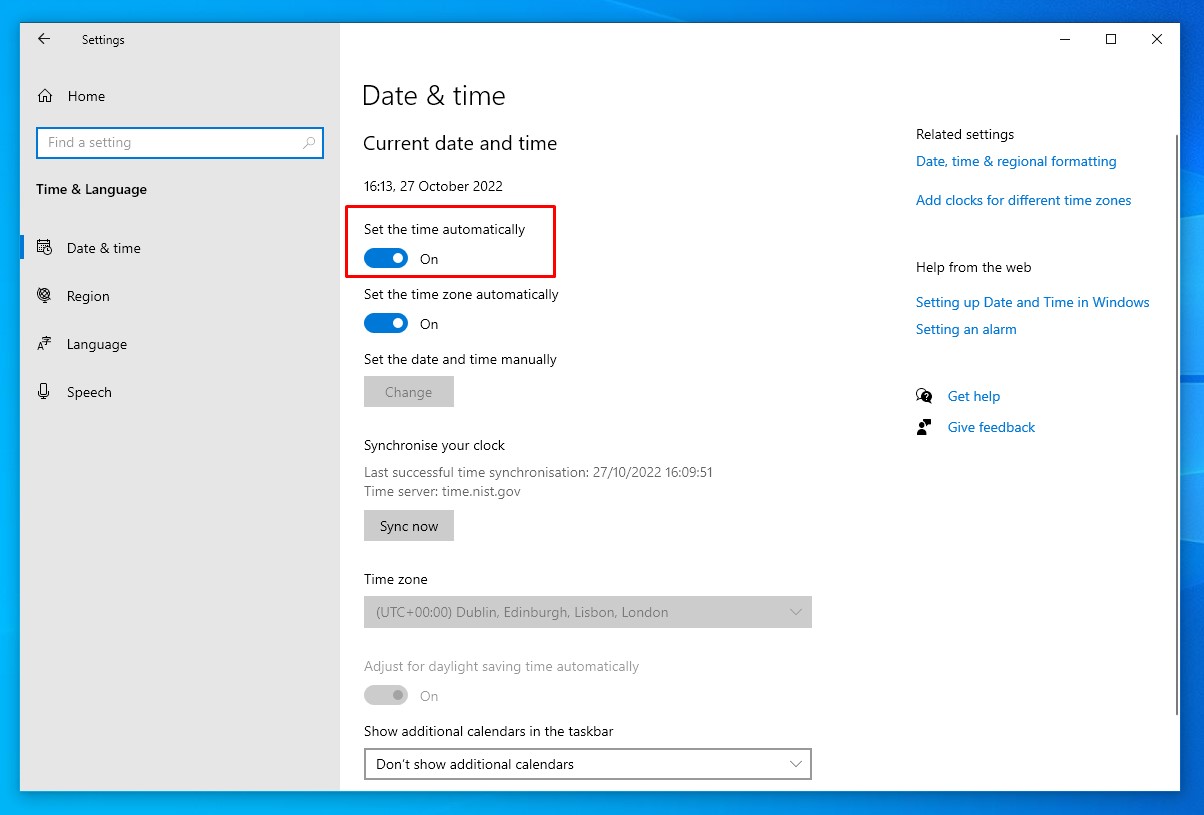1204x815 pixels.
Task: Disable Set the time zone automatically toggle
Action: (x=386, y=324)
